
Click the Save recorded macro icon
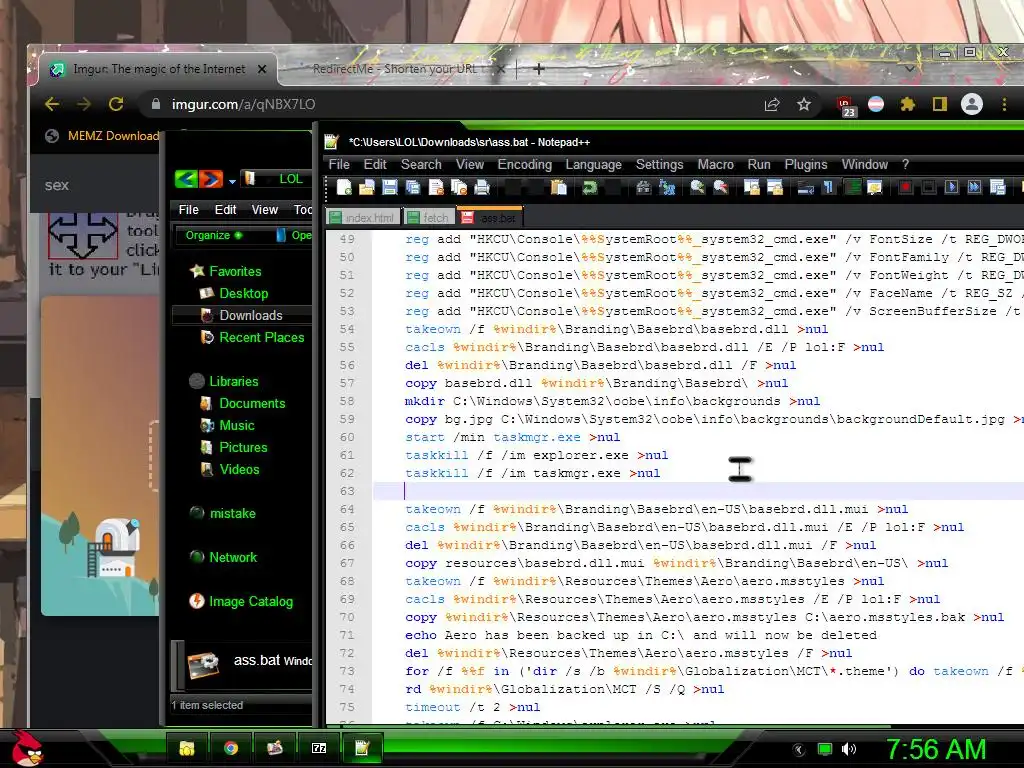click(997, 188)
